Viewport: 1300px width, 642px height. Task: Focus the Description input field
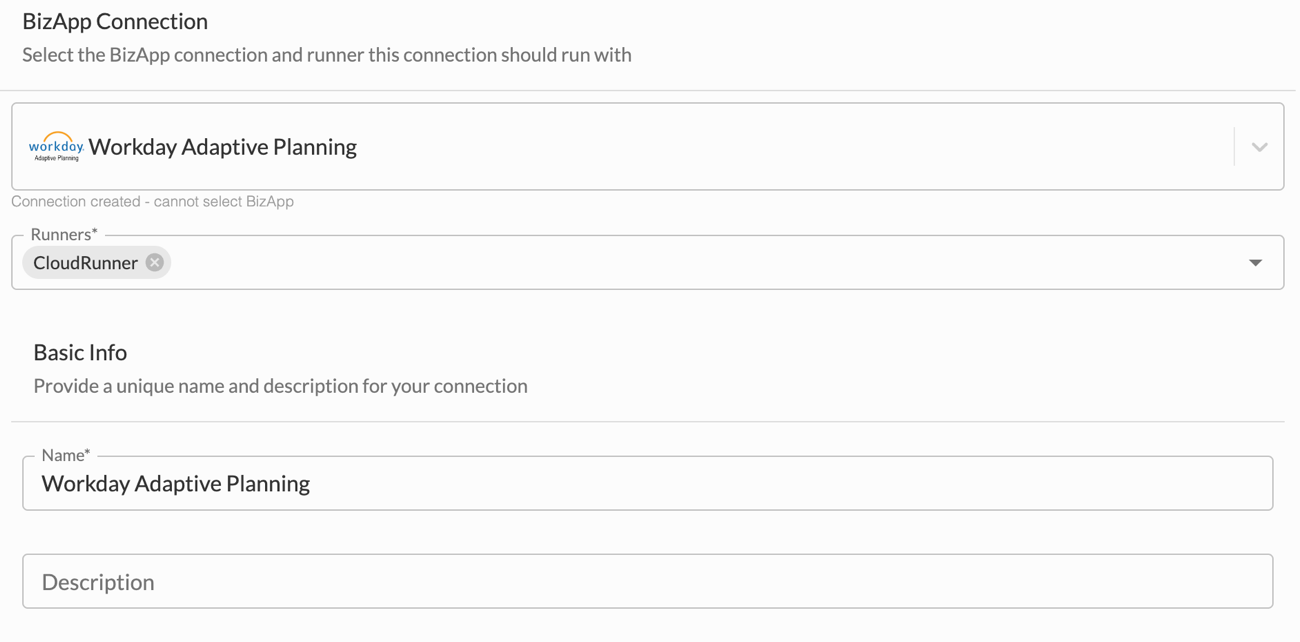pyautogui.click(x=647, y=581)
